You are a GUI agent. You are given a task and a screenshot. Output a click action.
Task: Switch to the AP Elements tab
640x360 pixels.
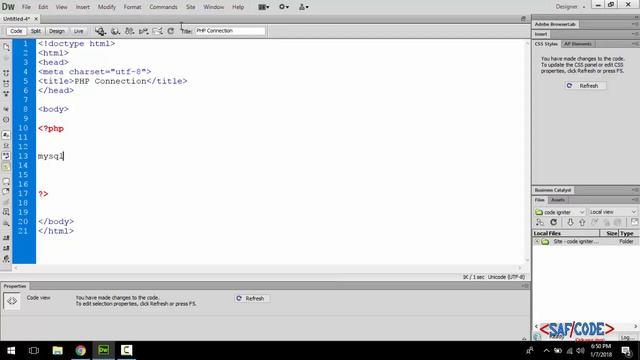point(578,44)
